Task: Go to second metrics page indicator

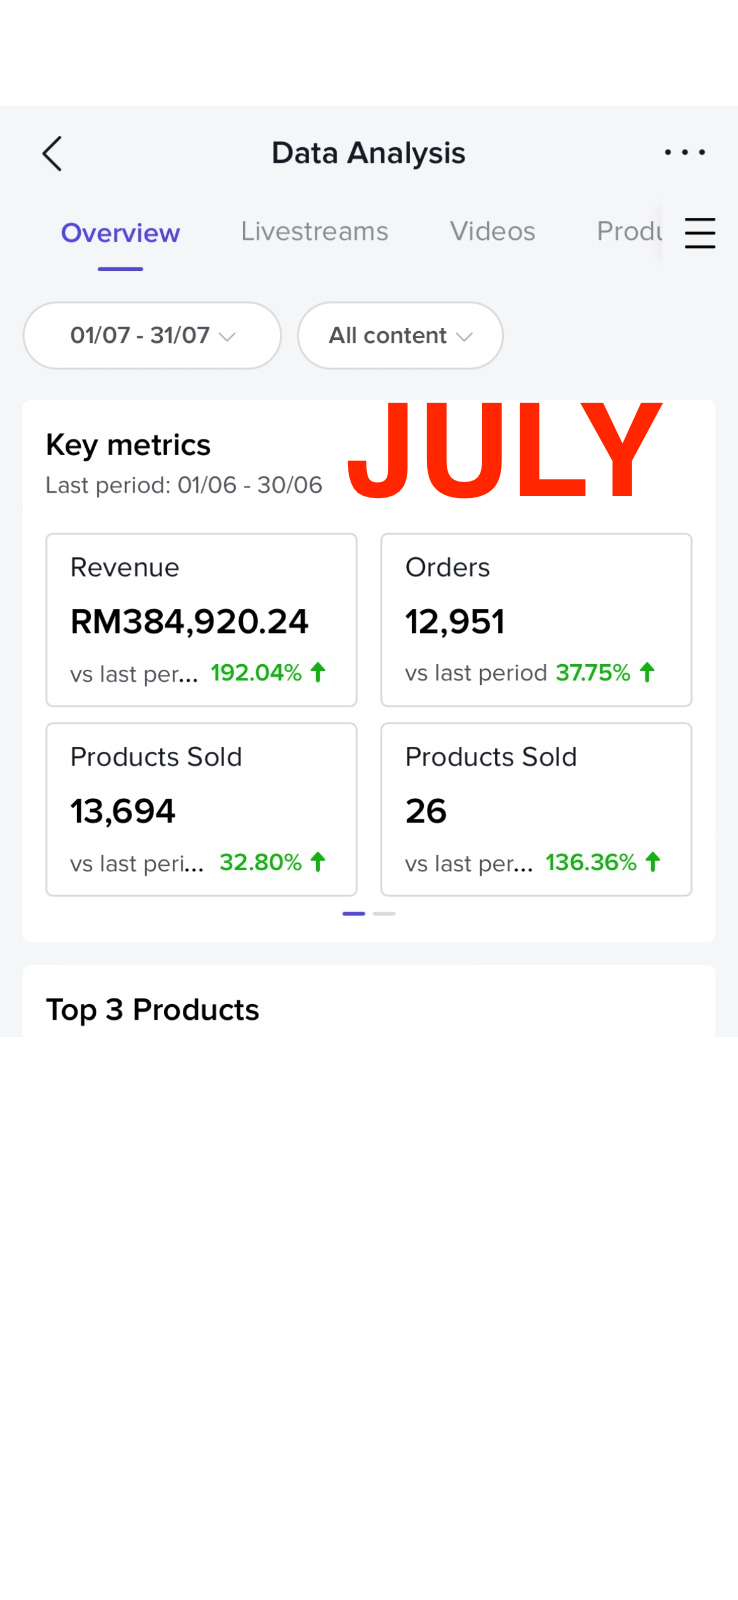Action: pos(384,914)
